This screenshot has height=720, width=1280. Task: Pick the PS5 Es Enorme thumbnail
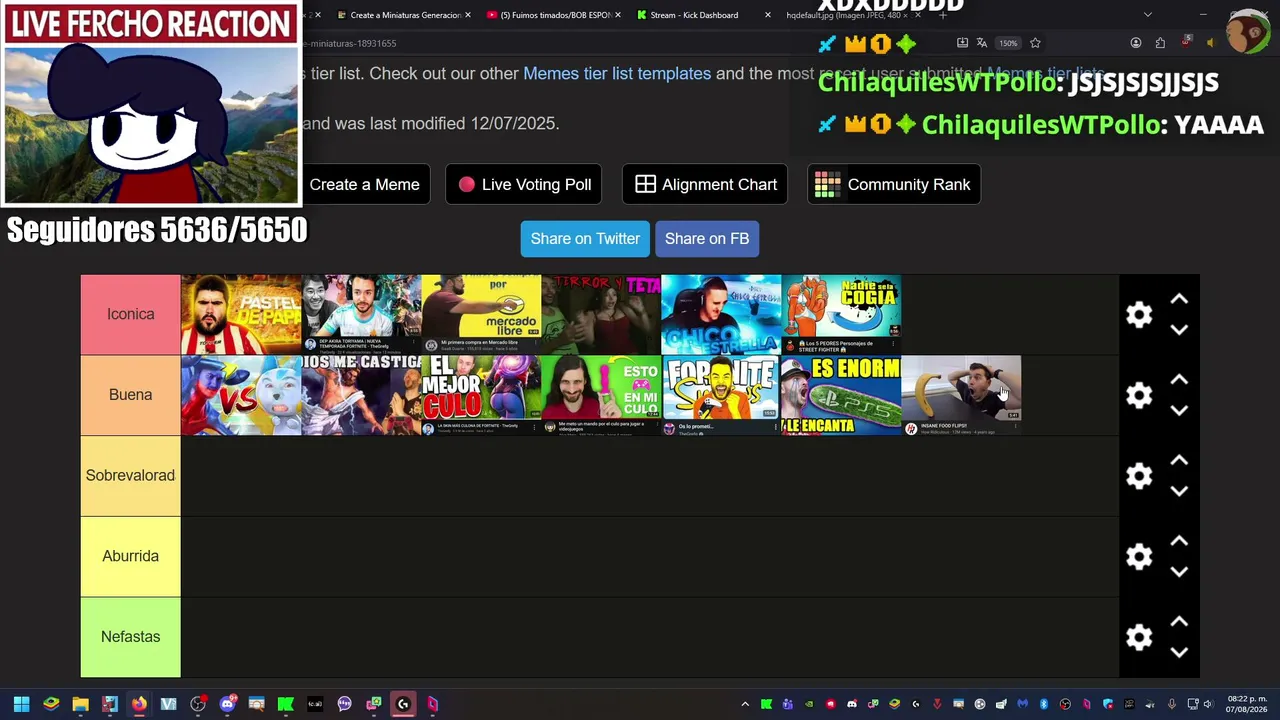coord(841,395)
